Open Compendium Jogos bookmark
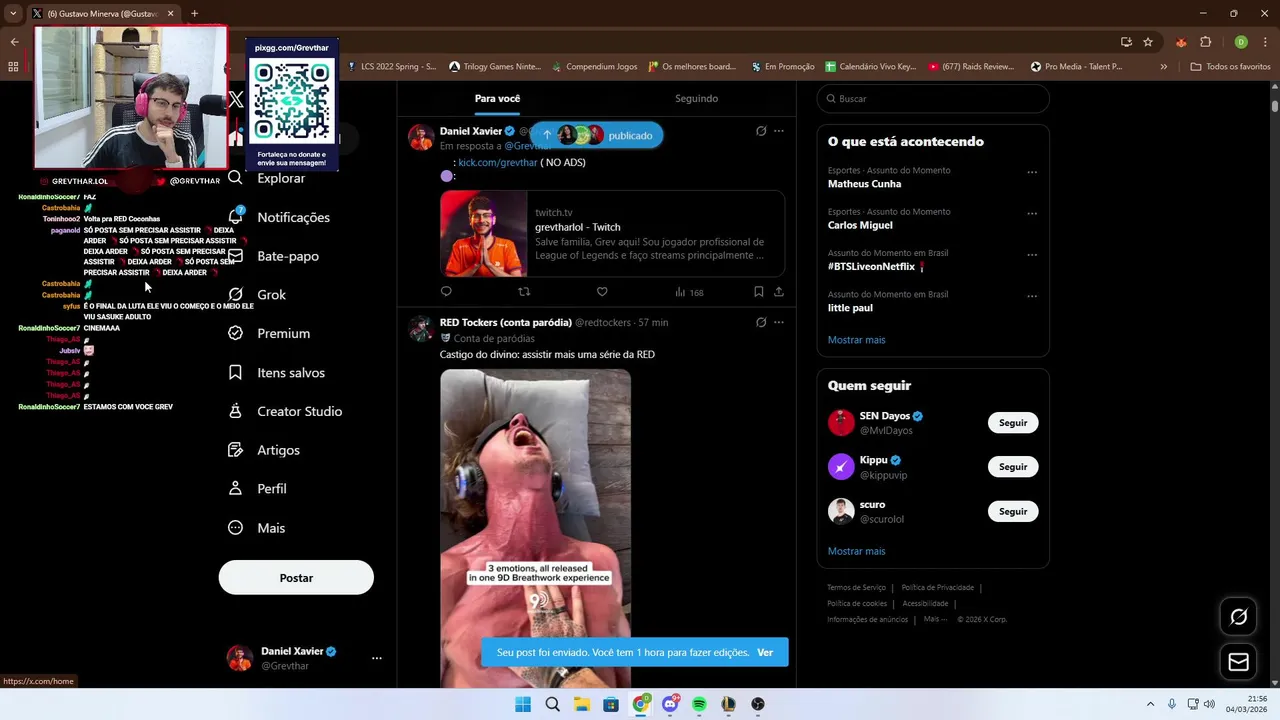 [593, 67]
